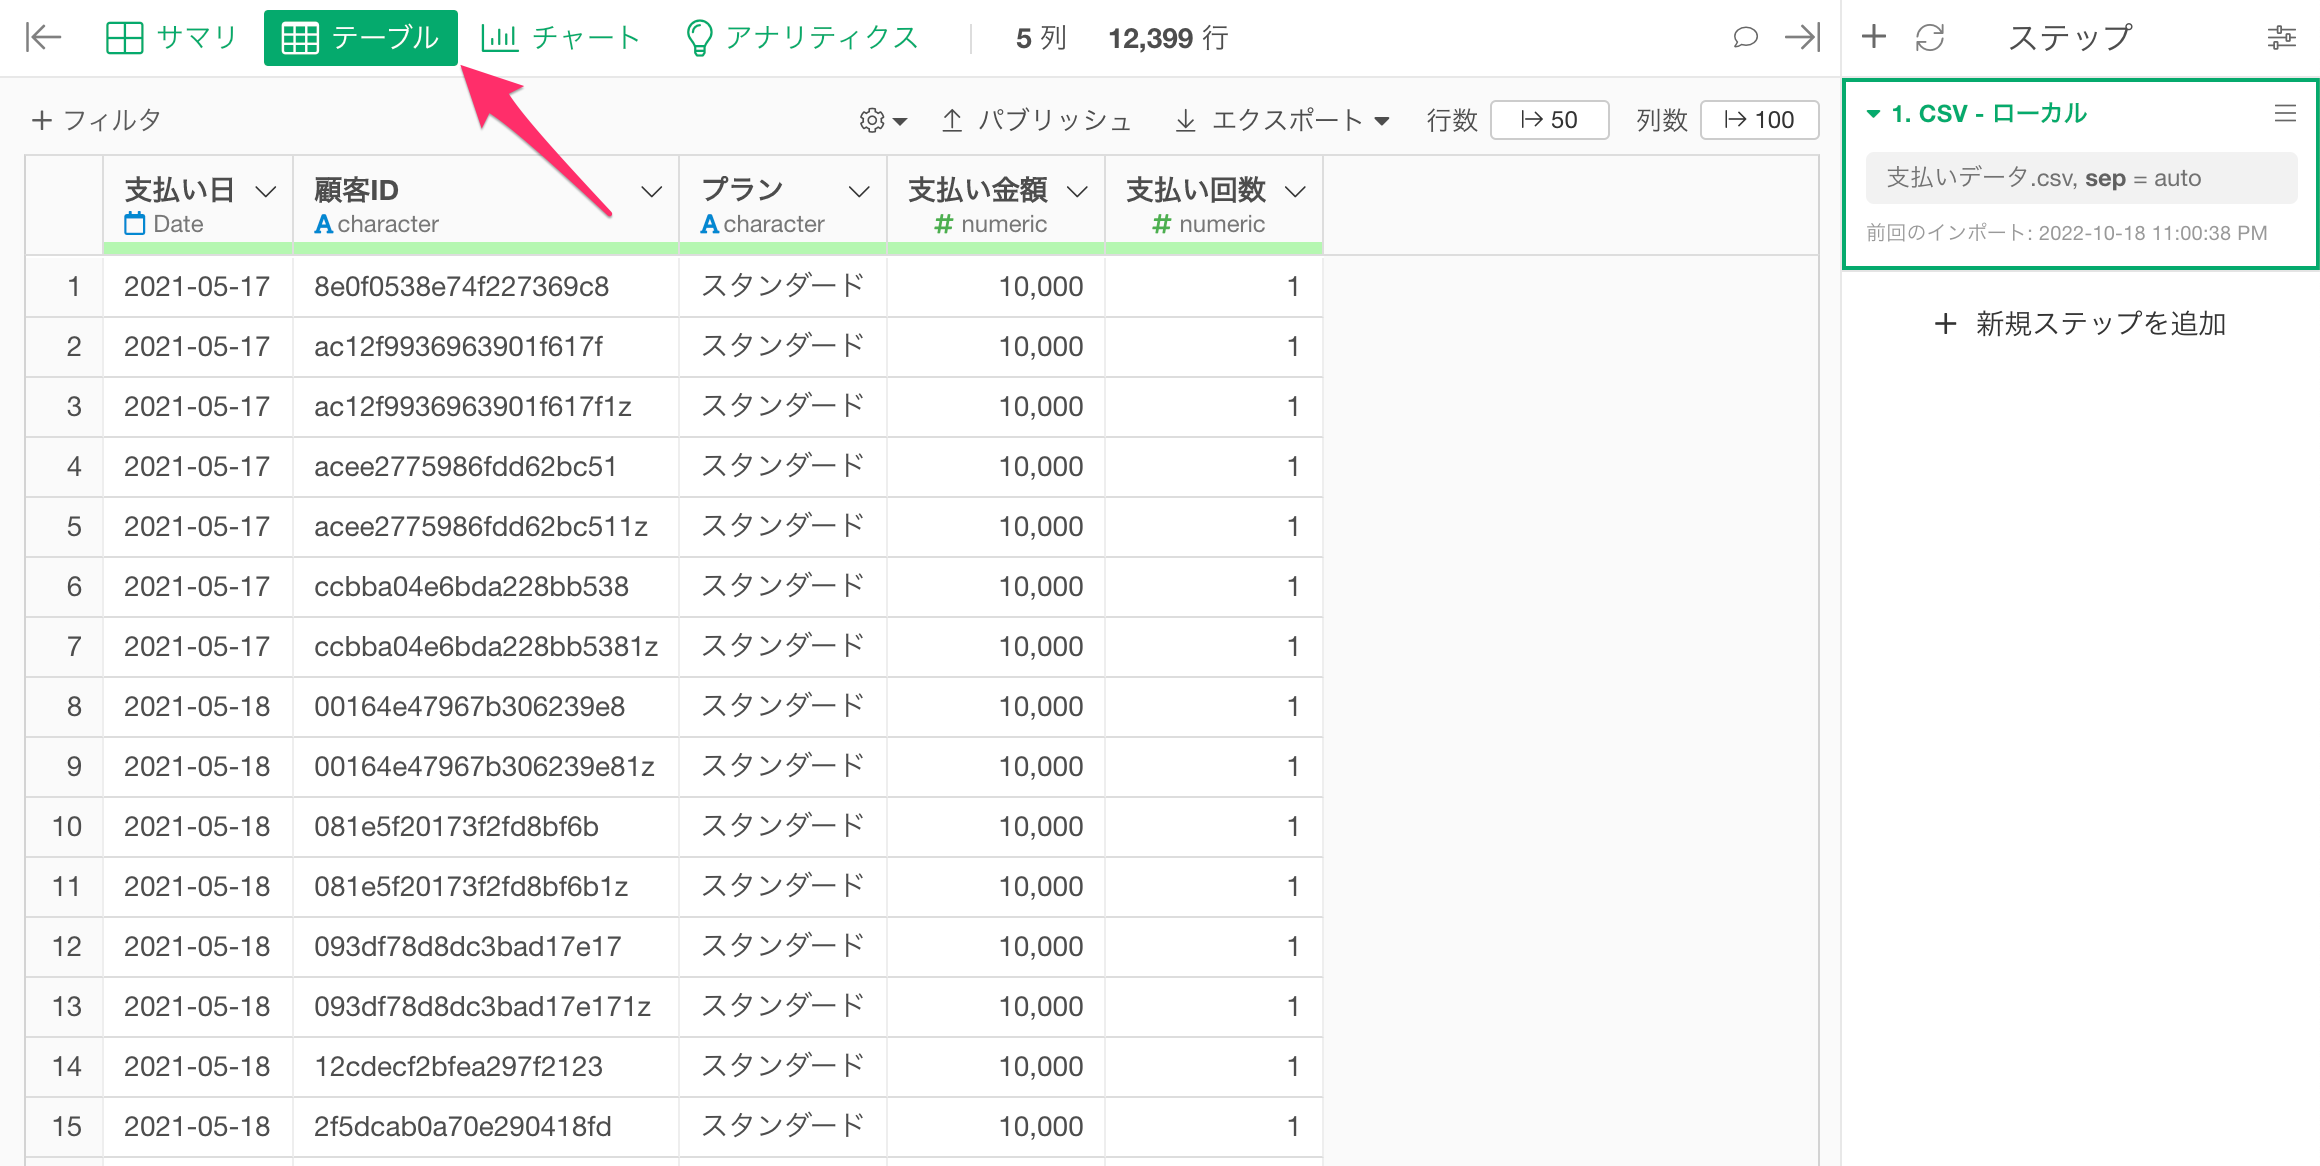
Task: Click the 12,399 行 row count
Action: [x=1168, y=38]
